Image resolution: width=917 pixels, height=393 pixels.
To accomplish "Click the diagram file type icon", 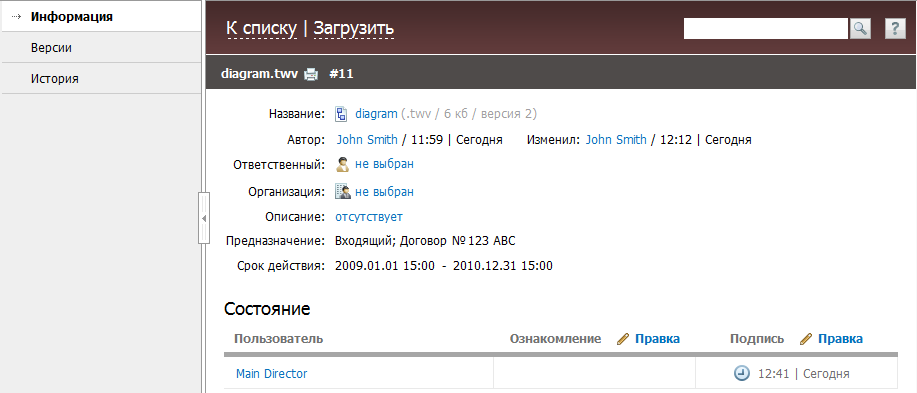I will (341, 113).
